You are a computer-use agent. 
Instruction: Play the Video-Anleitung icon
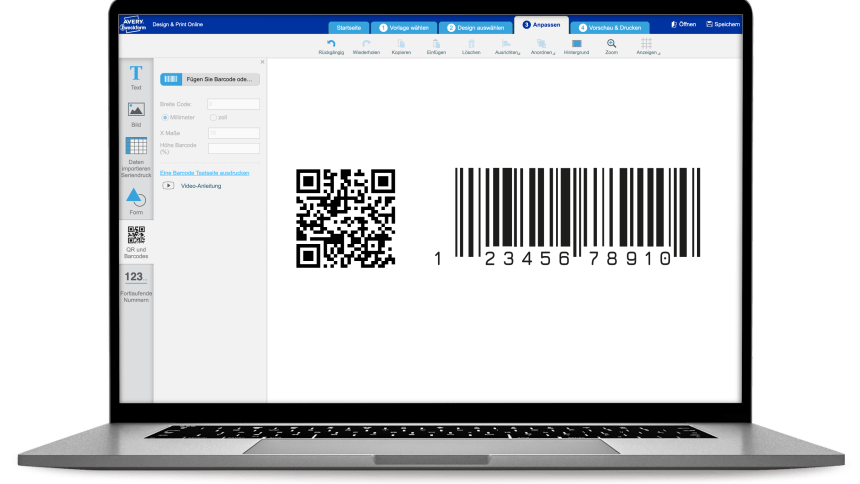(x=168, y=185)
